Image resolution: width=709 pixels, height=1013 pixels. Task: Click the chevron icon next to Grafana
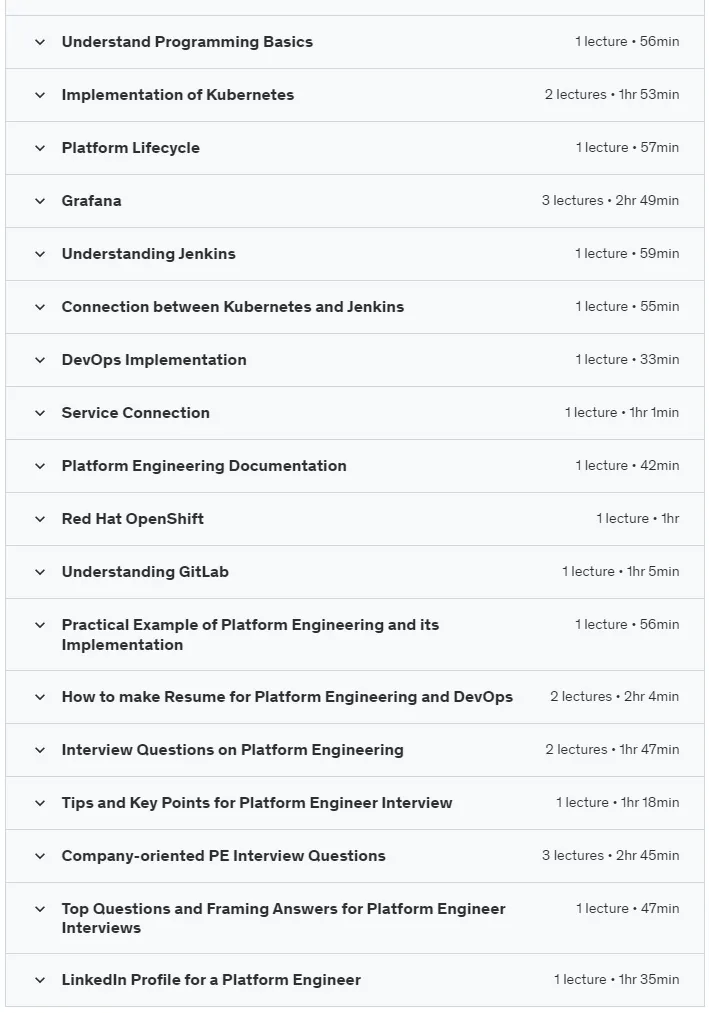coord(40,201)
